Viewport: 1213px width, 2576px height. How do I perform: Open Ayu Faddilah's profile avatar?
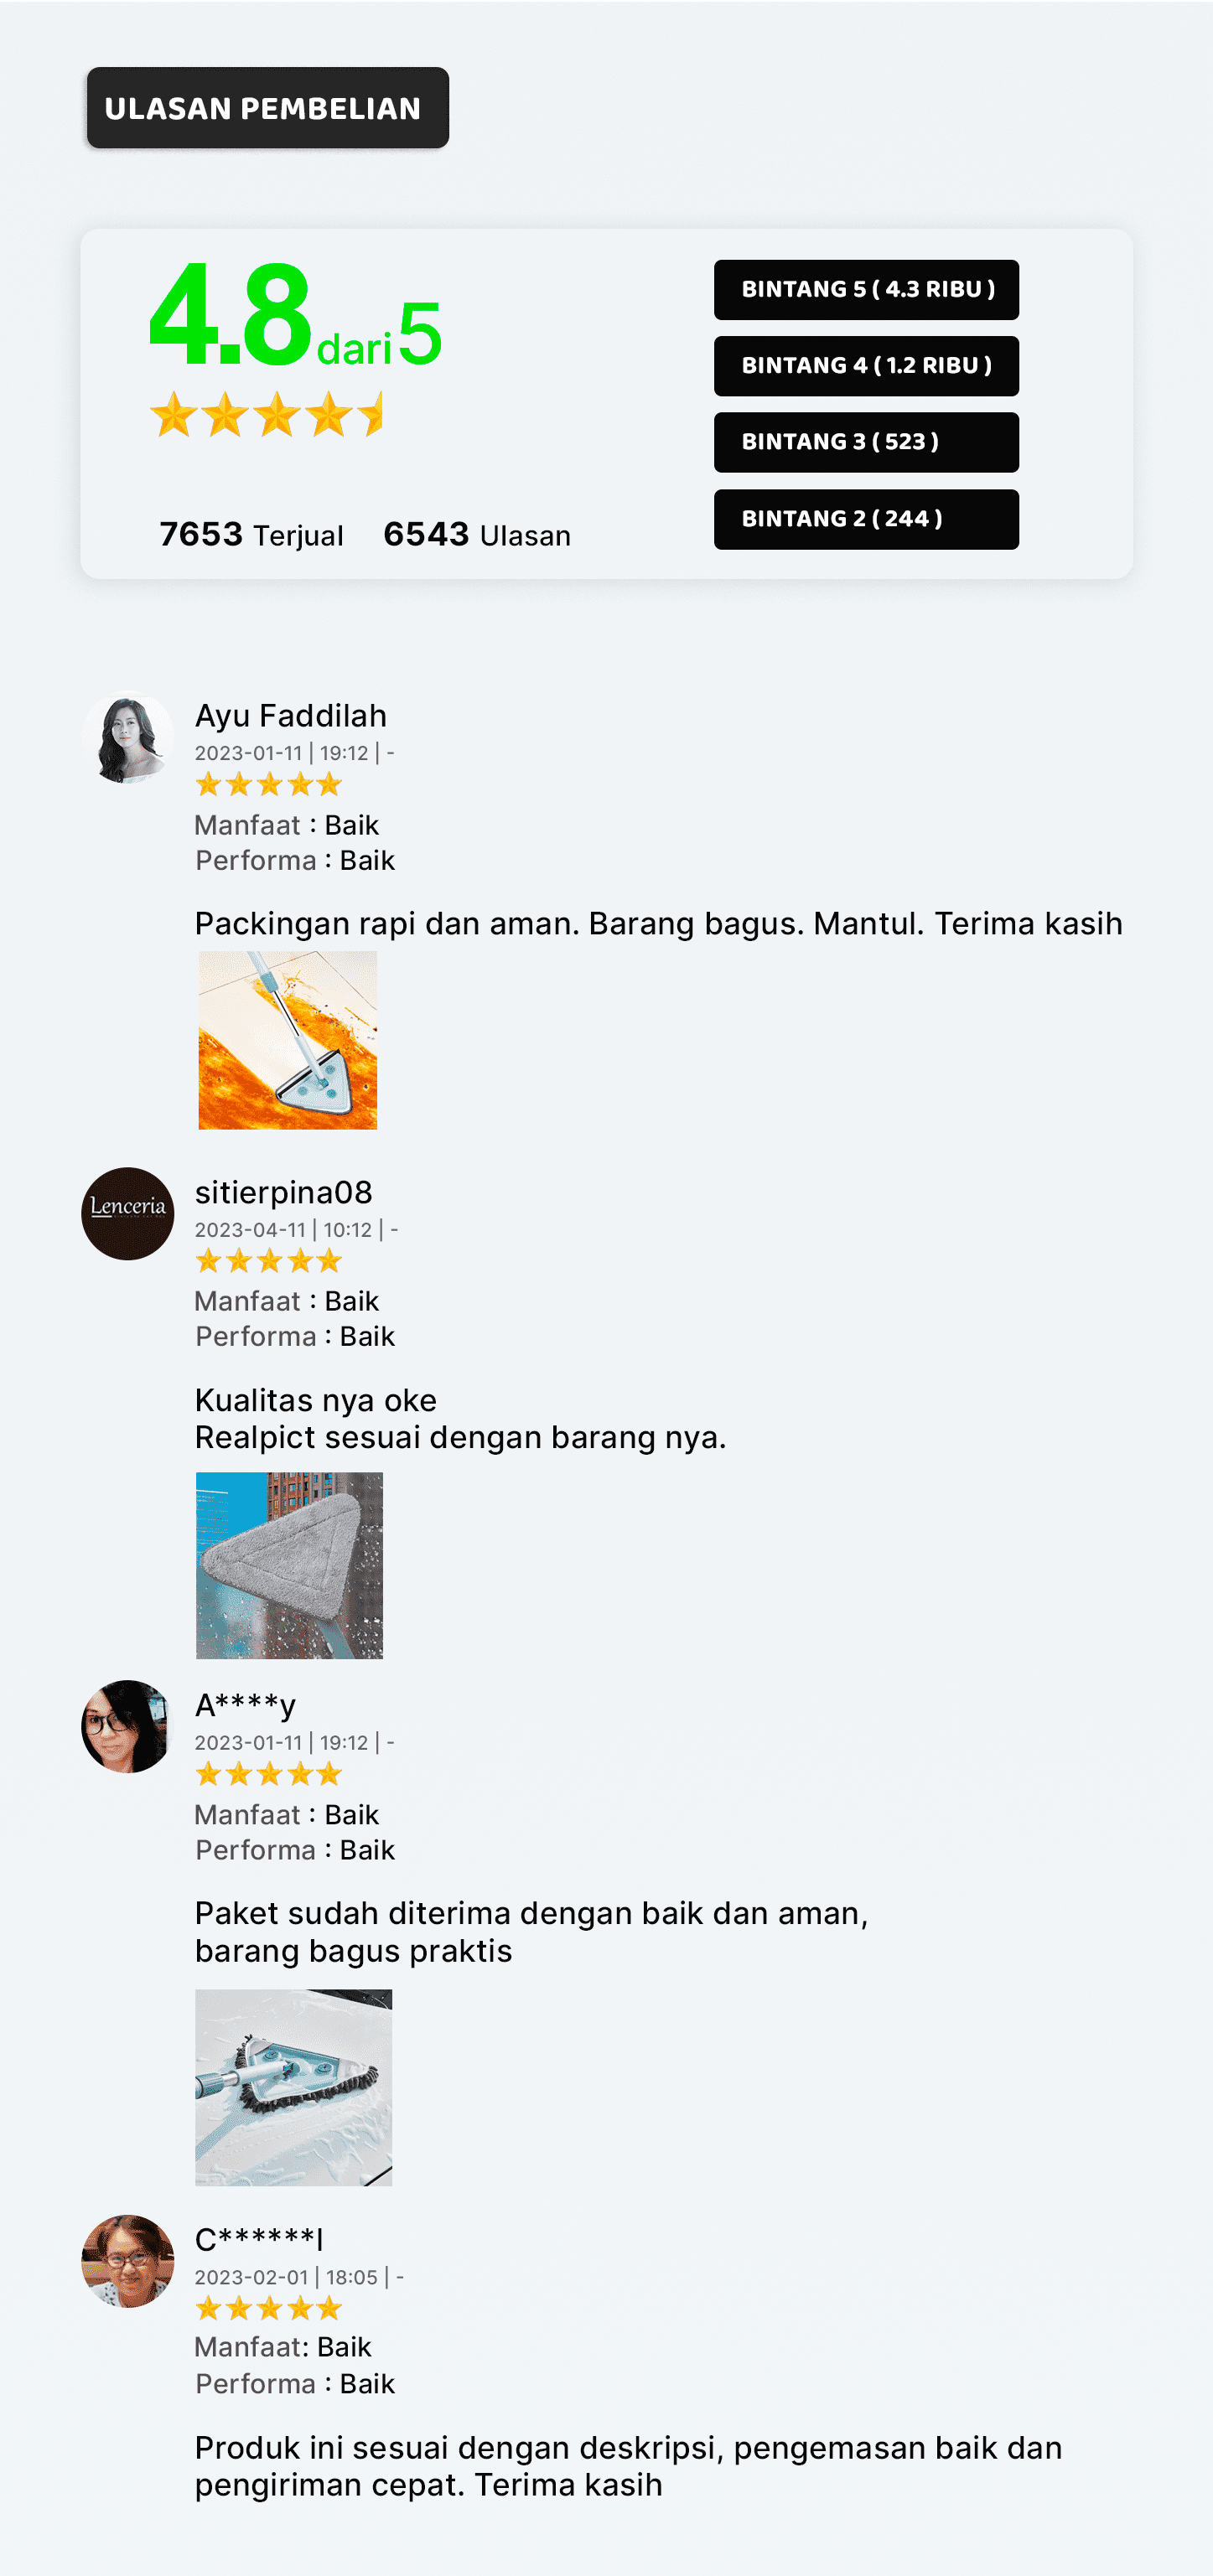127,738
